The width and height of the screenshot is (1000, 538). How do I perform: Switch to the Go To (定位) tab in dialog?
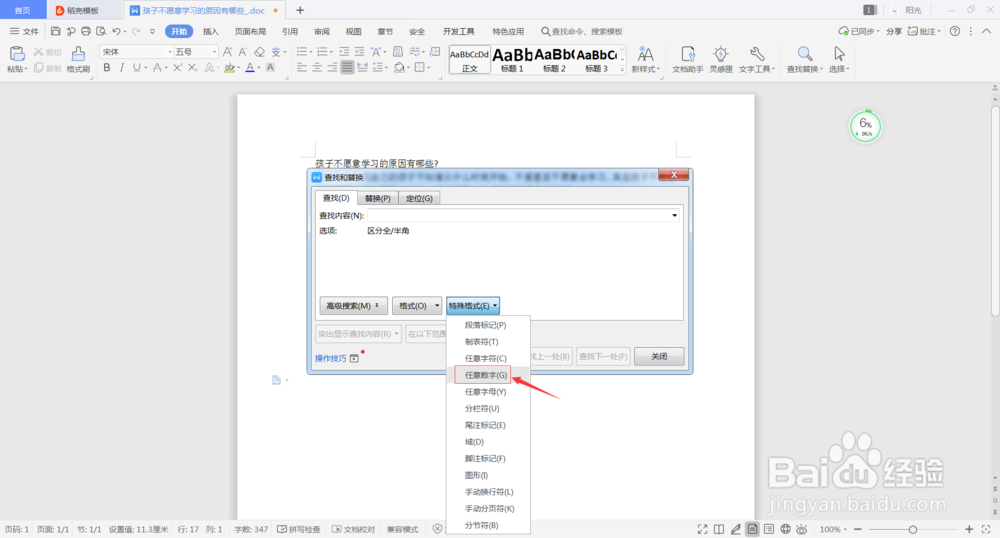pos(419,198)
